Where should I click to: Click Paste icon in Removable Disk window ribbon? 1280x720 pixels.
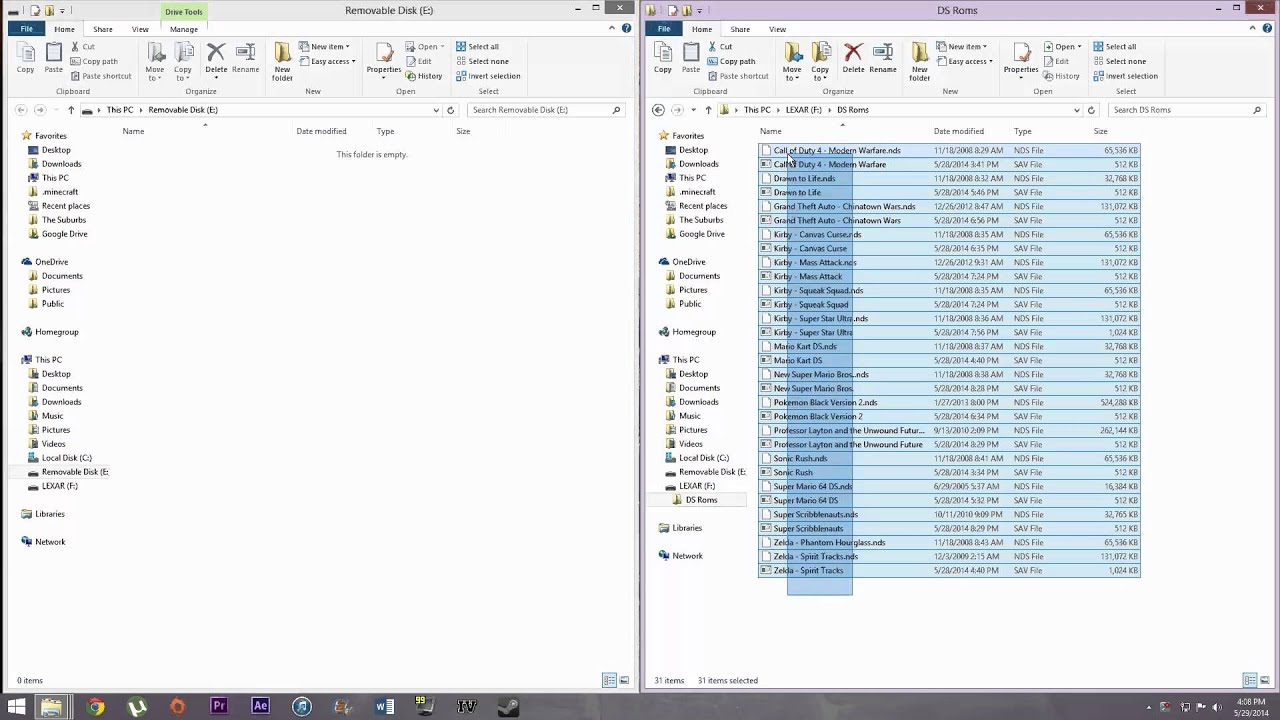point(53,58)
